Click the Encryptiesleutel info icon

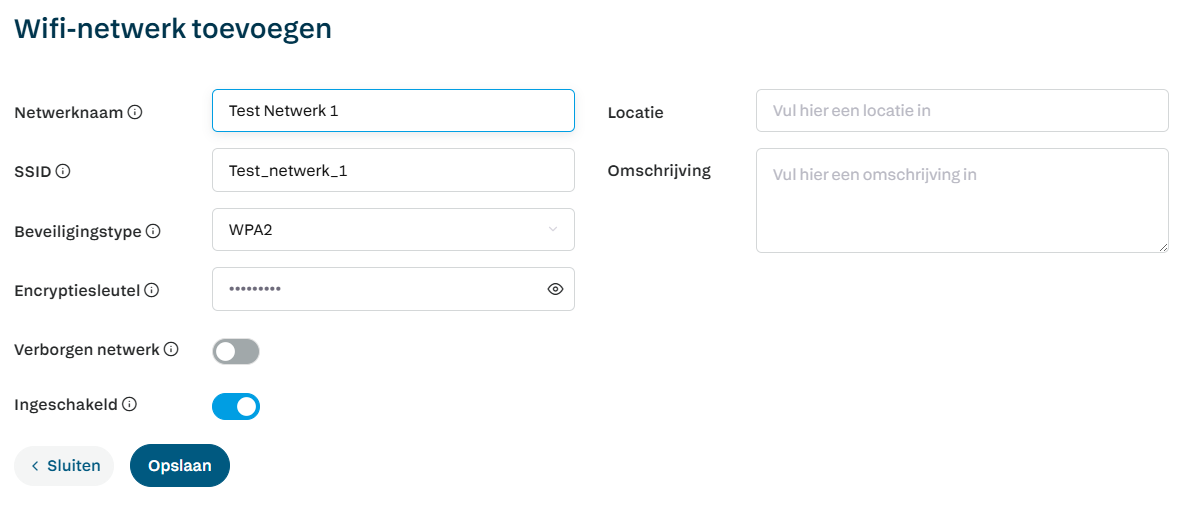coord(152,290)
